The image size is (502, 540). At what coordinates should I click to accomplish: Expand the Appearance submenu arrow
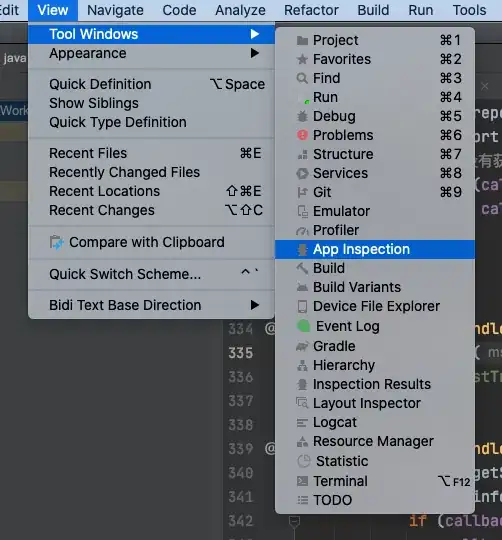(255, 53)
